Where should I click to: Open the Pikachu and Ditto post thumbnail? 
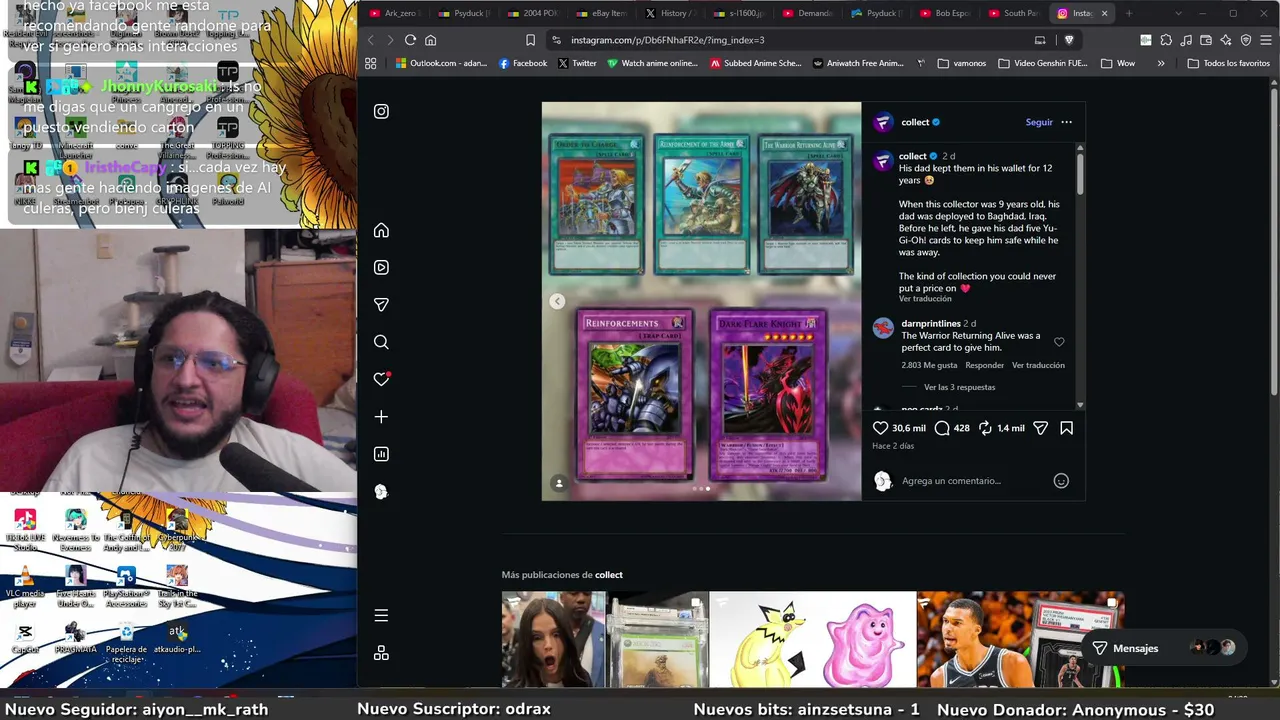[x=812, y=640]
